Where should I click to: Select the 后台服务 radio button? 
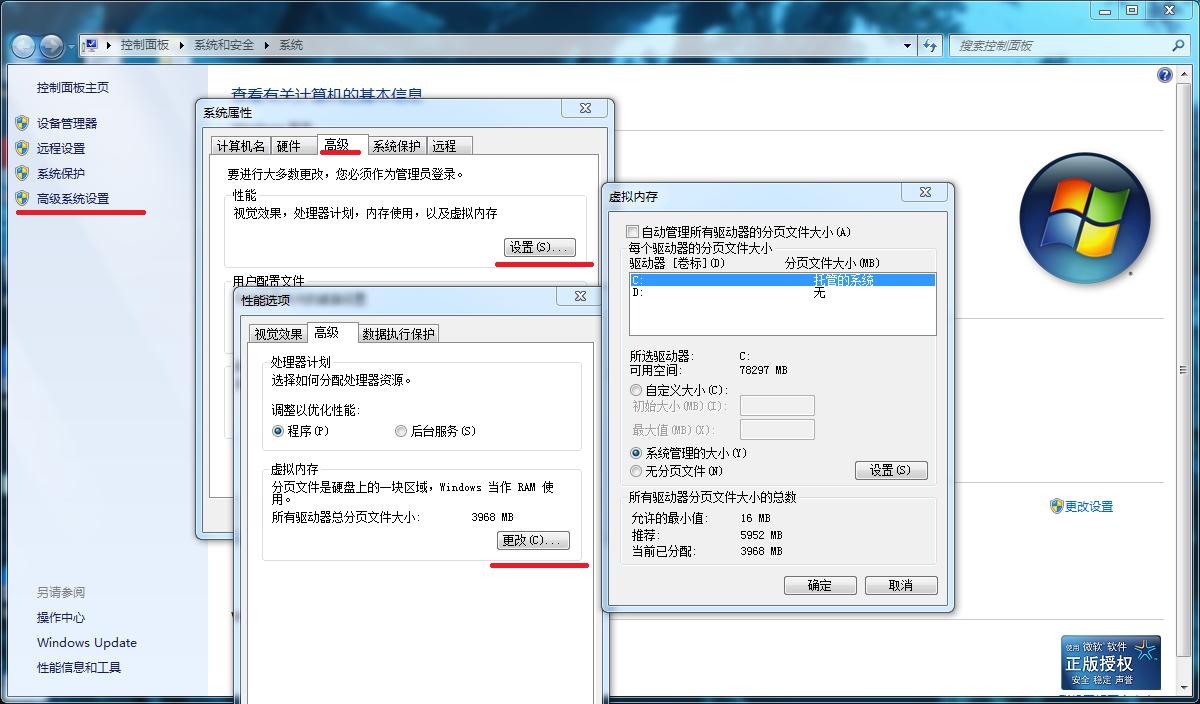point(401,431)
